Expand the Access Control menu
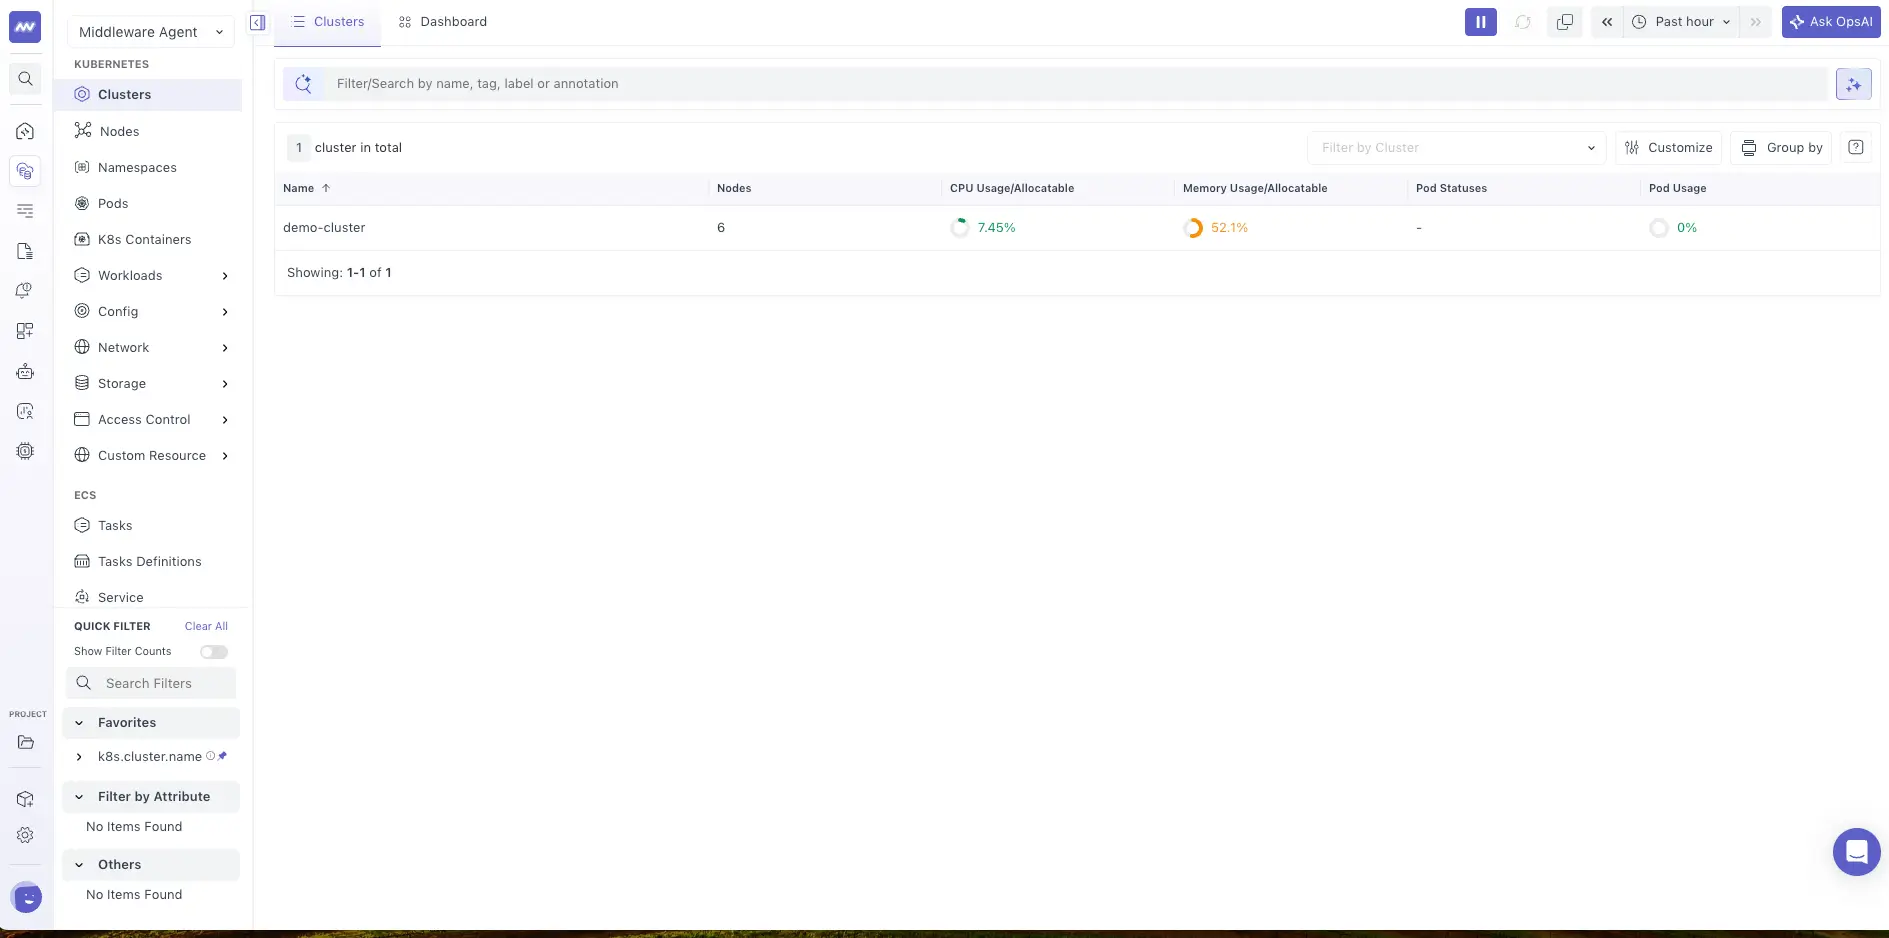 pos(152,420)
